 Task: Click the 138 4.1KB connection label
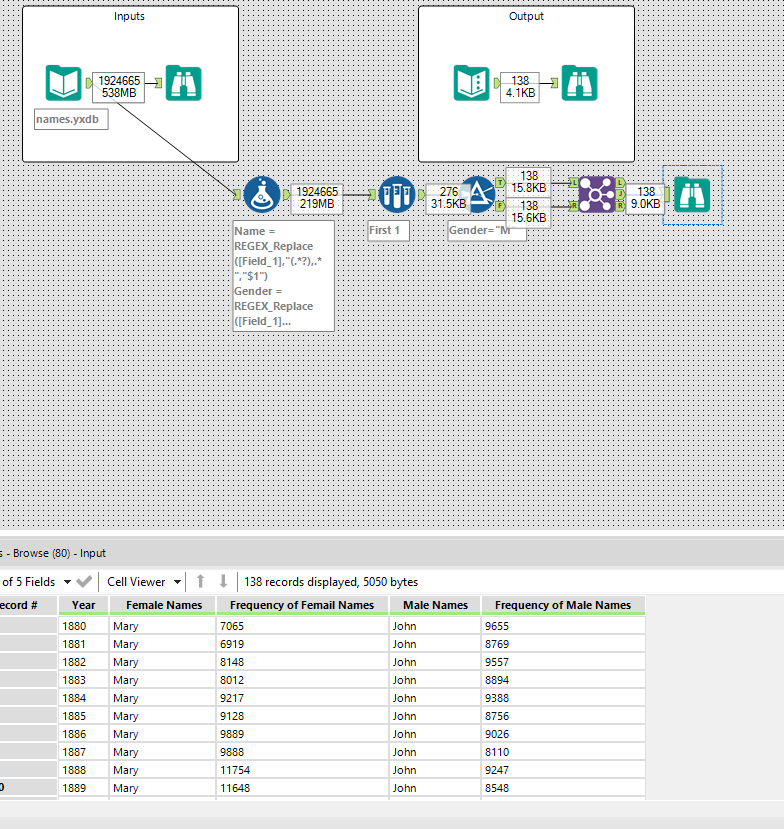(x=520, y=87)
